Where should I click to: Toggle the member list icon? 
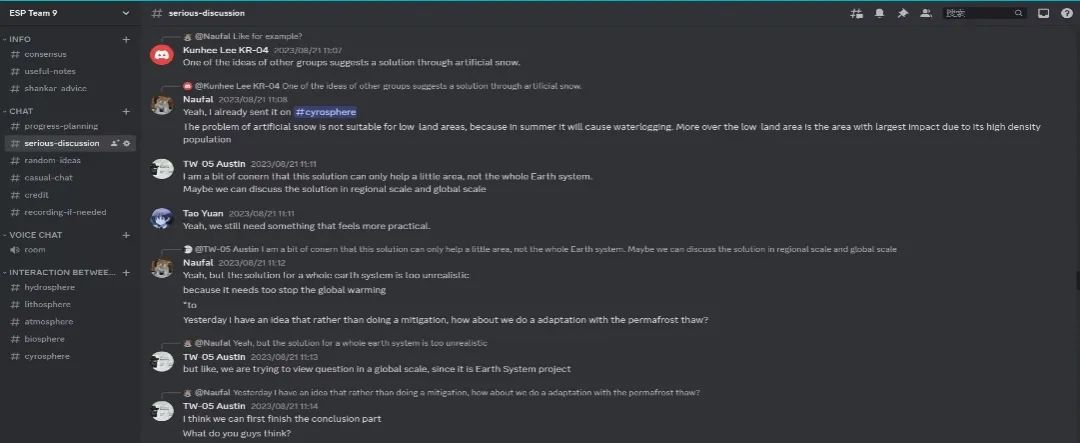(926, 13)
